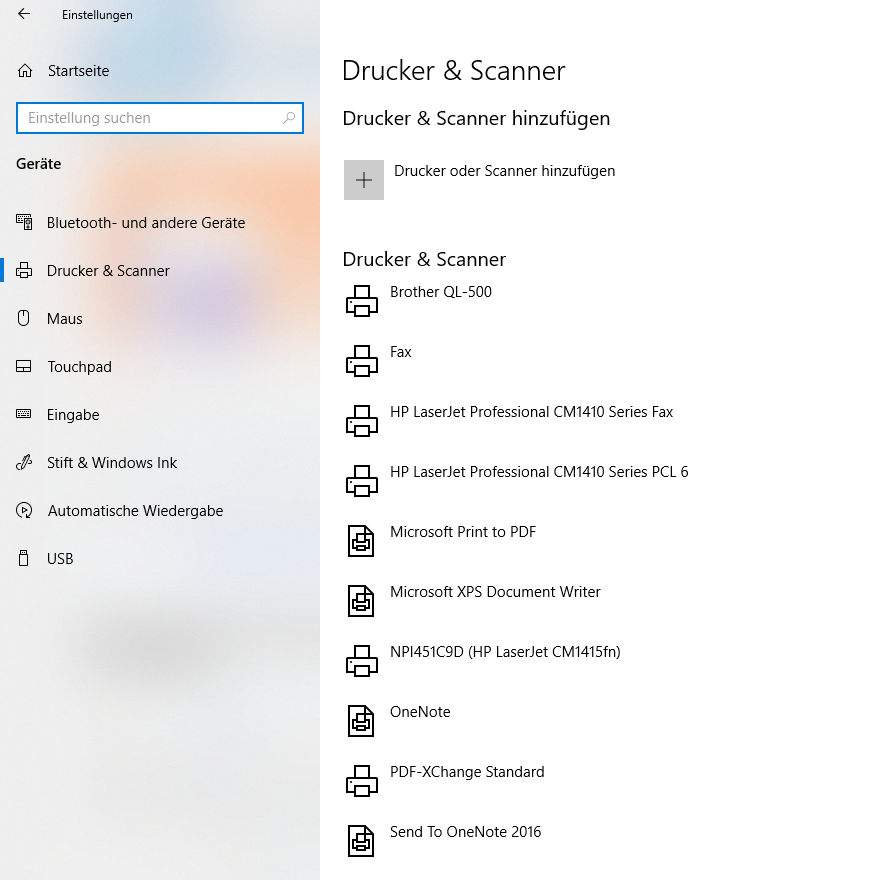Click the Stift & Windows Ink pen icon
The height and width of the screenshot is (880, 887).
coord(24,462)
